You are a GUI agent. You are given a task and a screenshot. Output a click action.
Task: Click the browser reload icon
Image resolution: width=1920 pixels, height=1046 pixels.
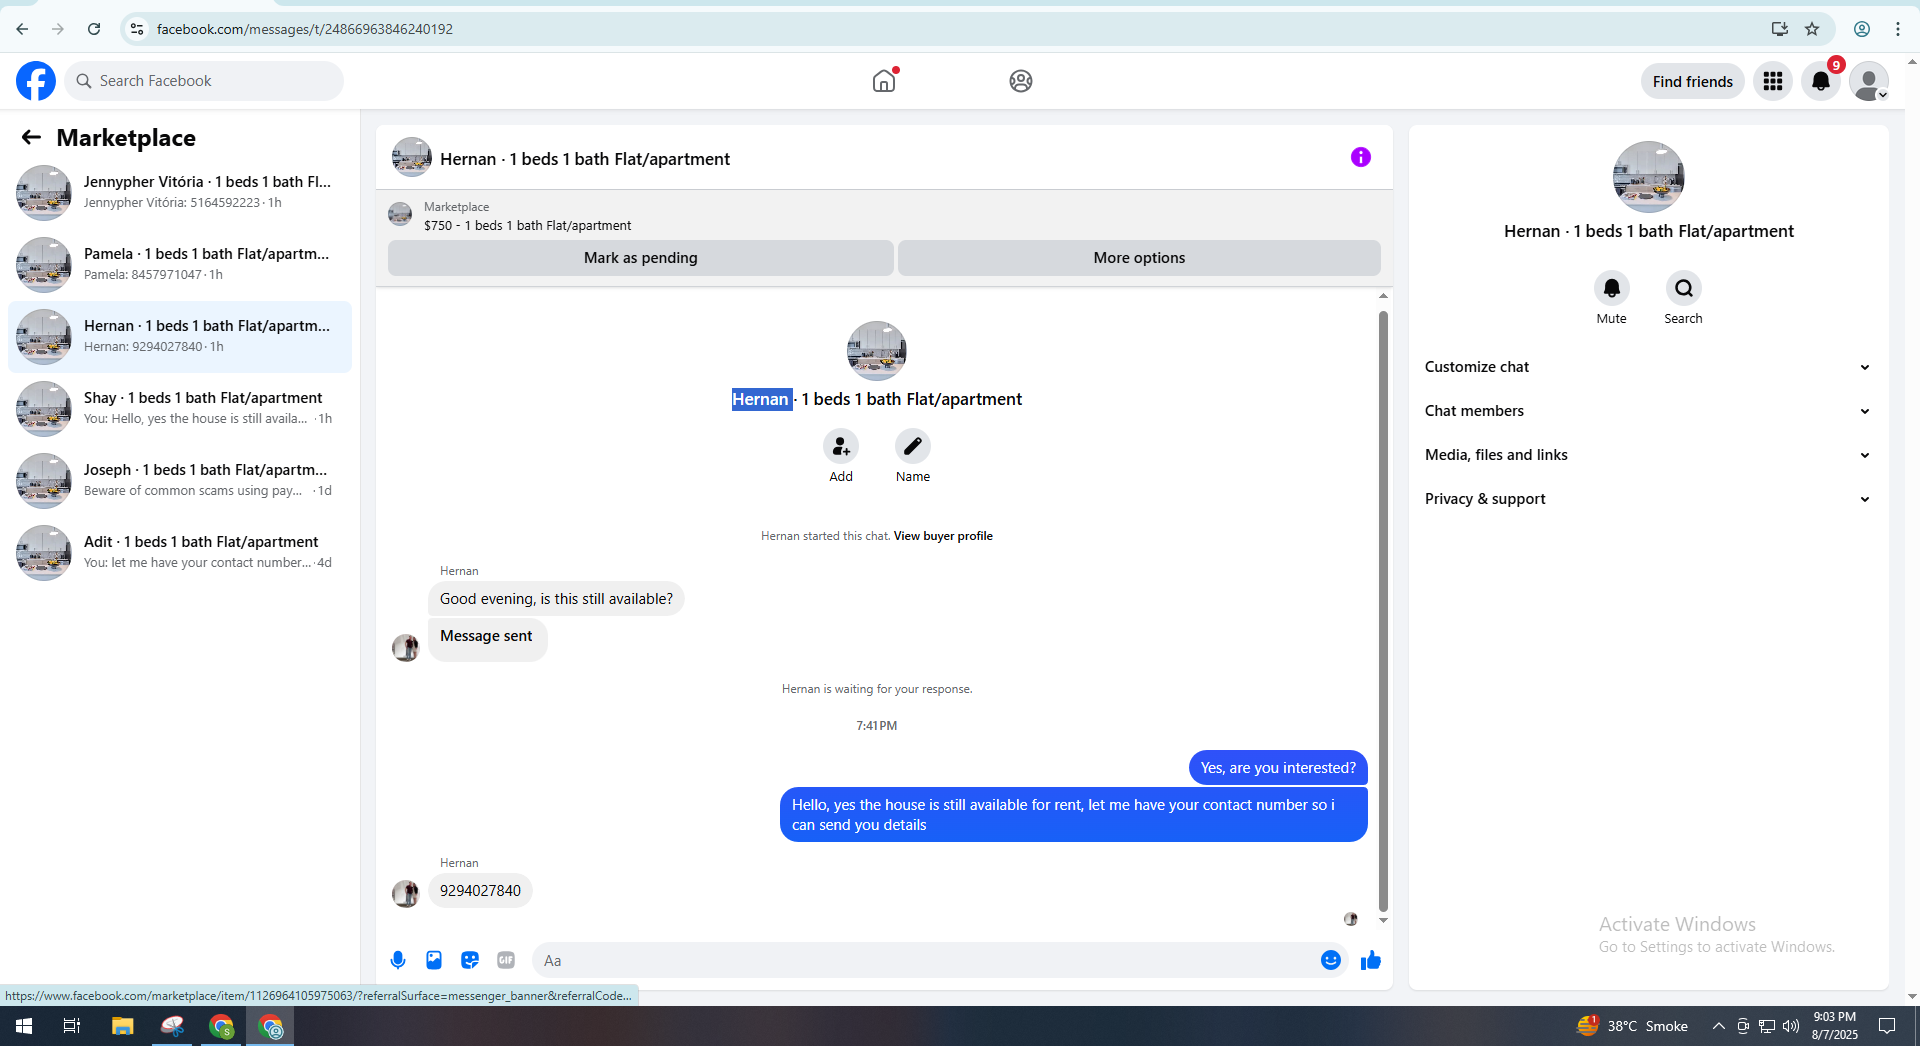pyautogui.click(x=94, y=29)
